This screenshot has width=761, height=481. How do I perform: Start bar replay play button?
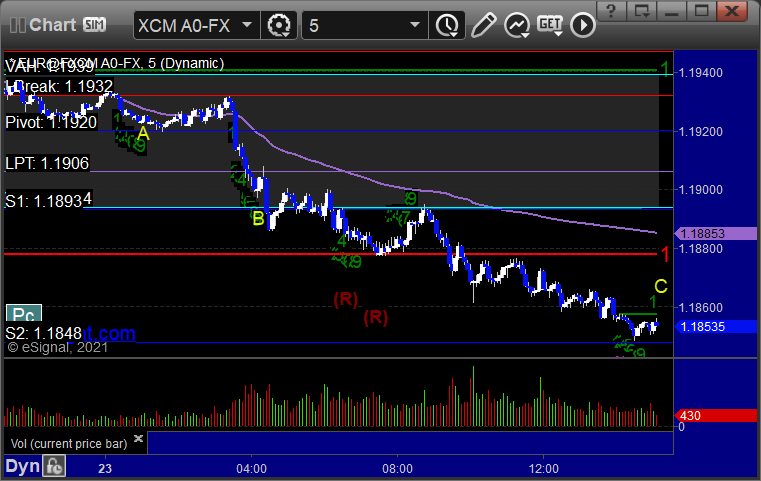[583, 25]
